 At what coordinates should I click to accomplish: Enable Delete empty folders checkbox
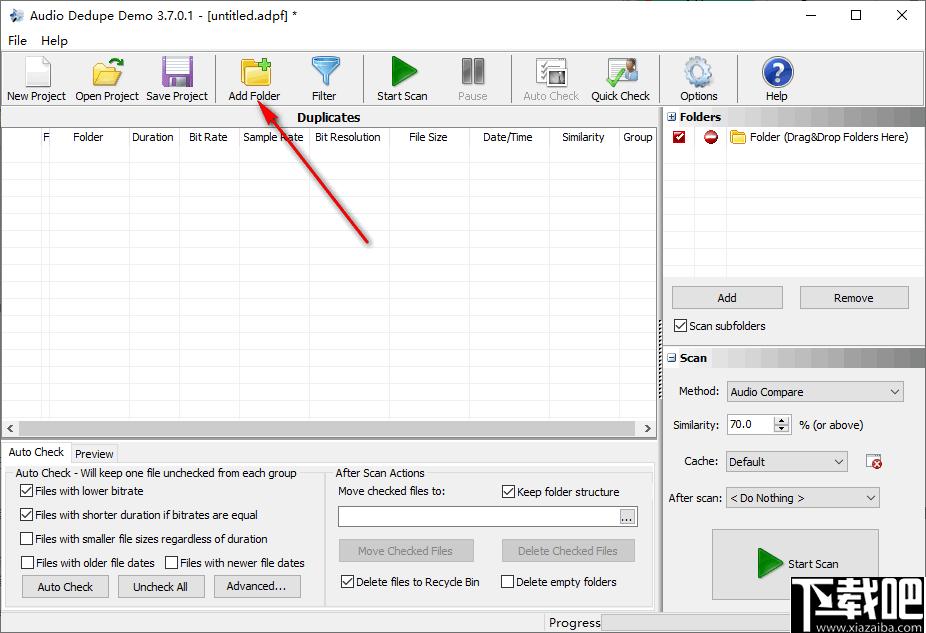pyautogui.click(x=507, y=582)
